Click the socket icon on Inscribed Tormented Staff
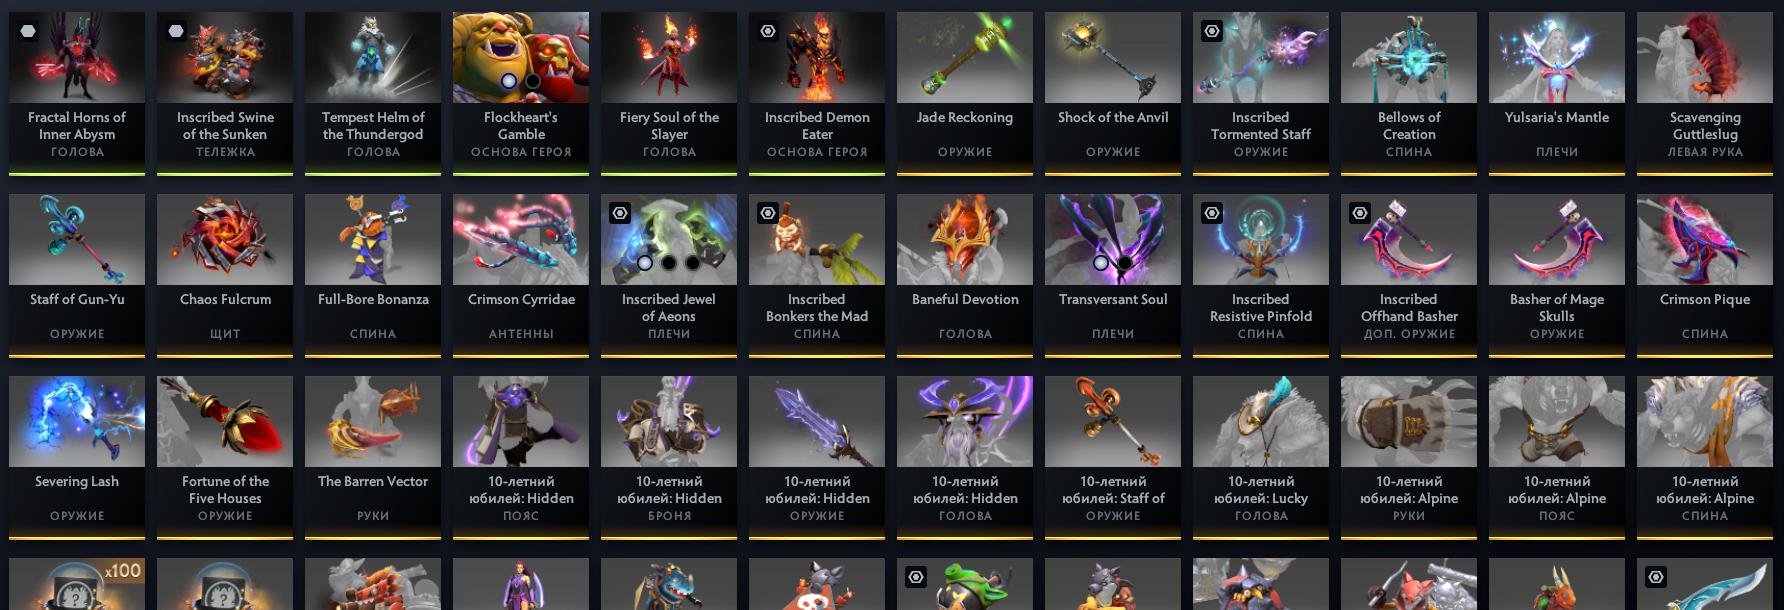 coord(1212,31)
